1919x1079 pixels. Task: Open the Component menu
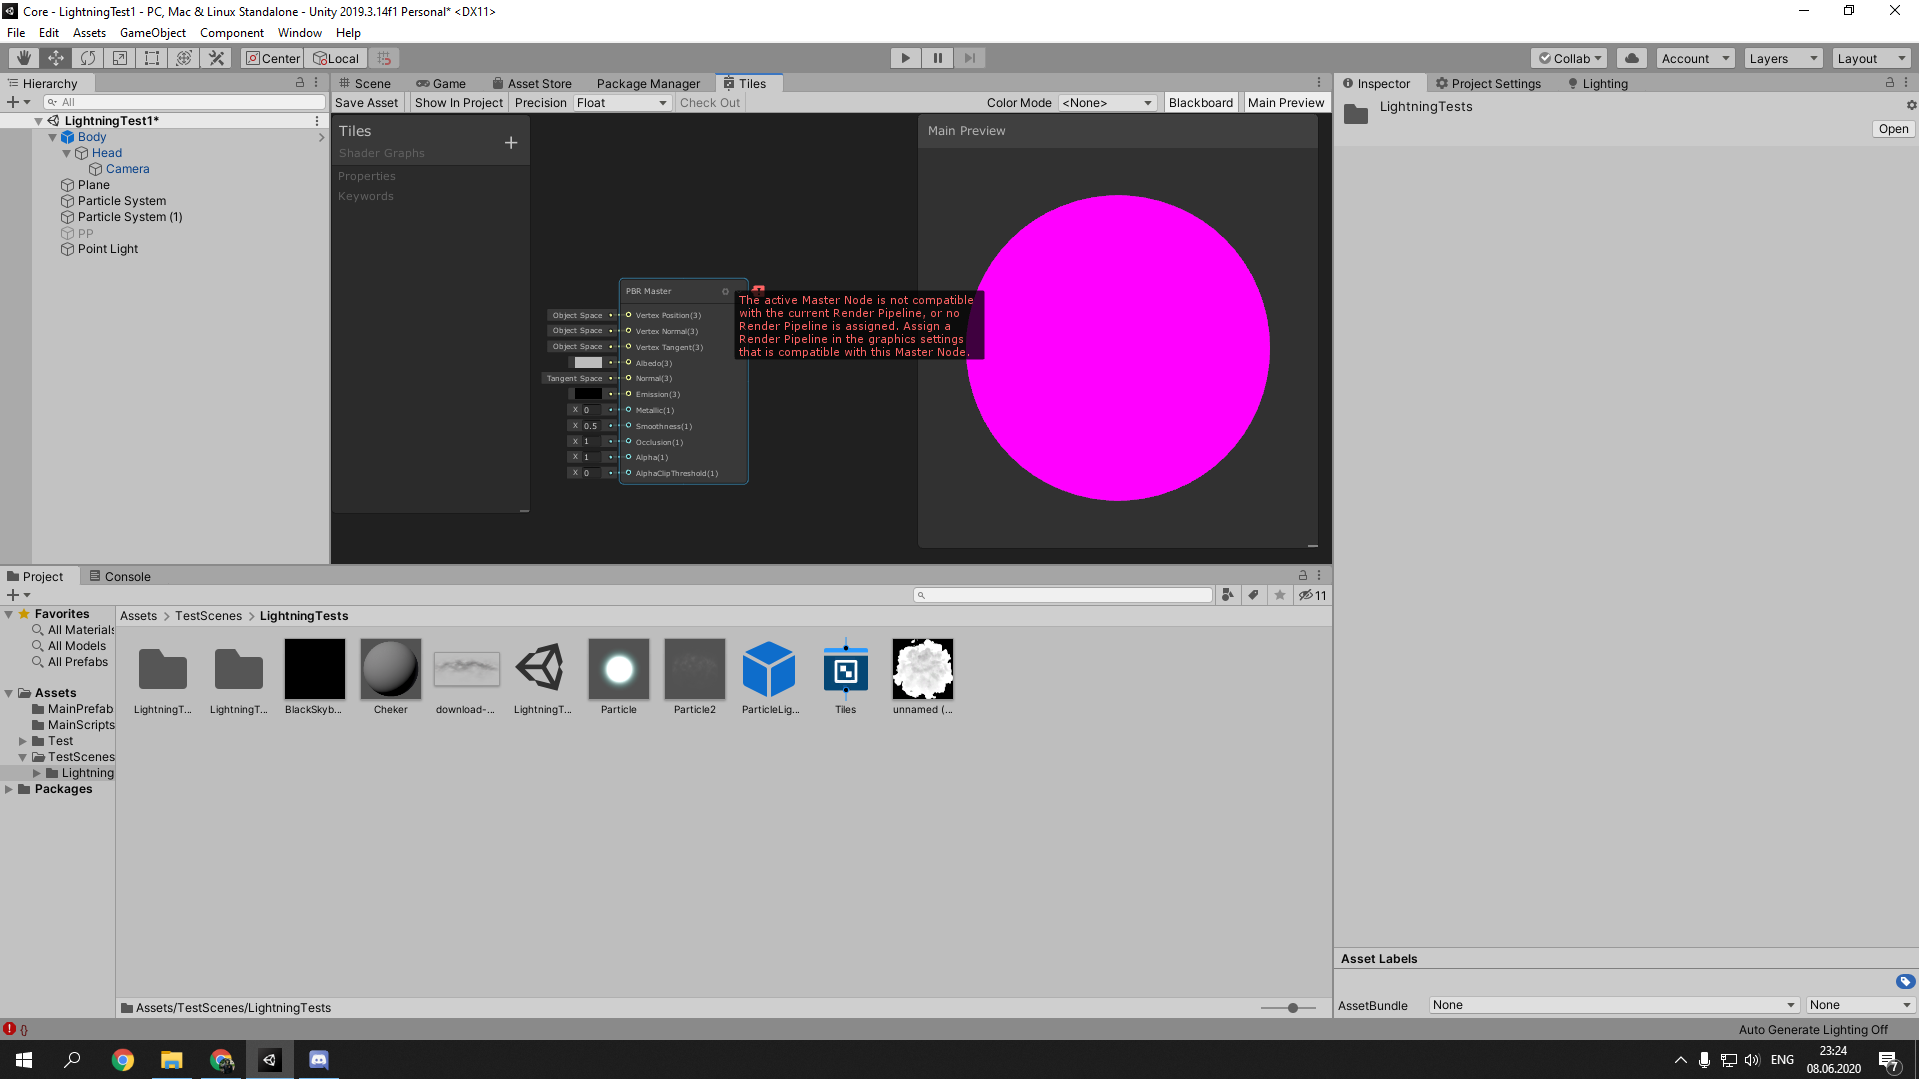click(x=232, y=33)
